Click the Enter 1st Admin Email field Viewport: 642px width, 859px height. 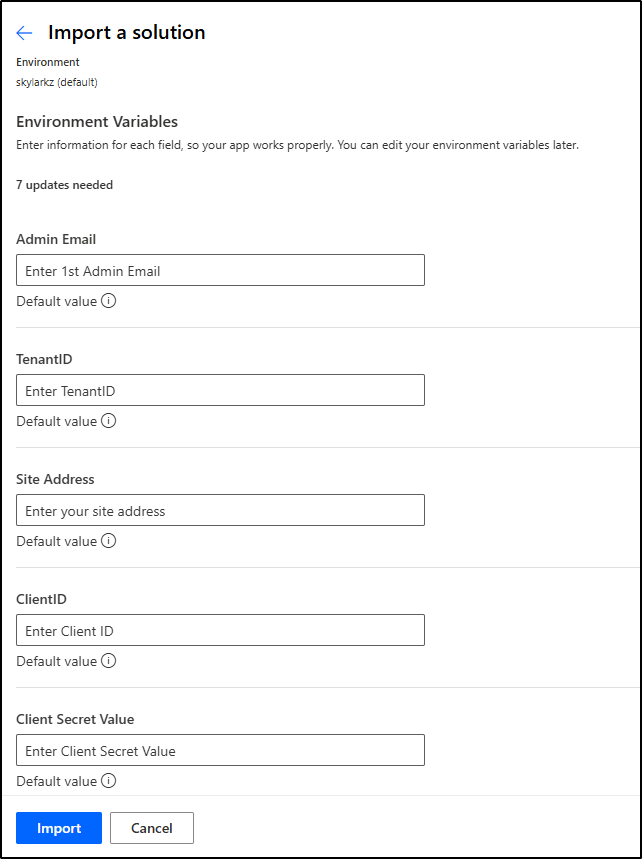click(220, 269)
